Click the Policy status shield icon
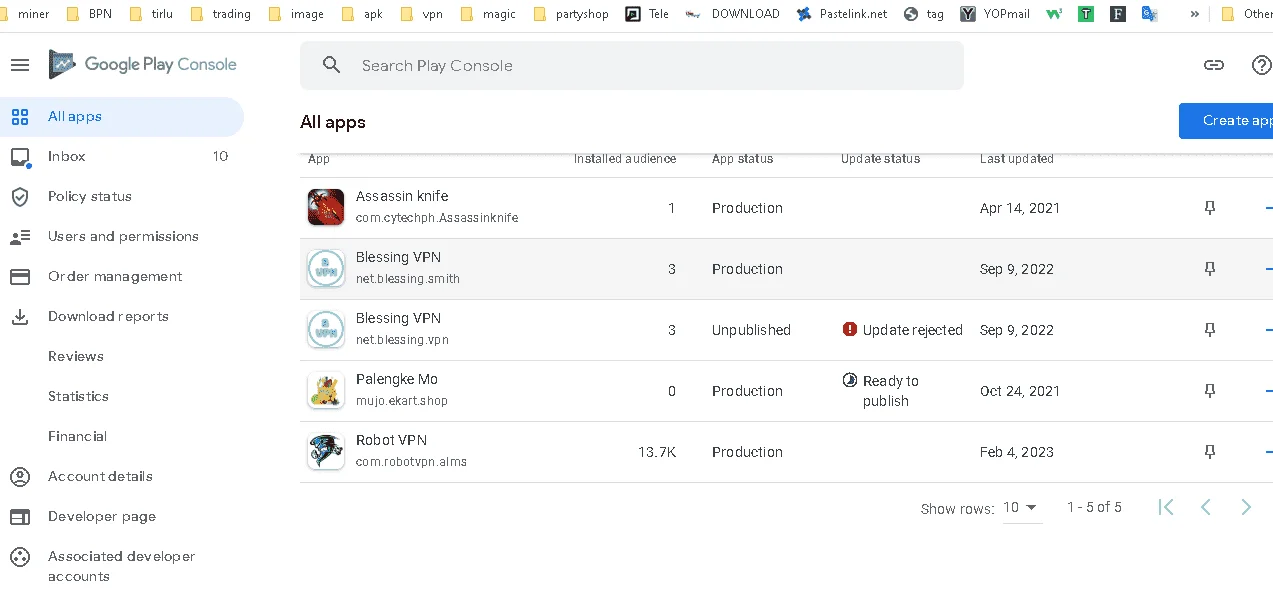Viewport: 1273px width, 606px height. (20, 197)
